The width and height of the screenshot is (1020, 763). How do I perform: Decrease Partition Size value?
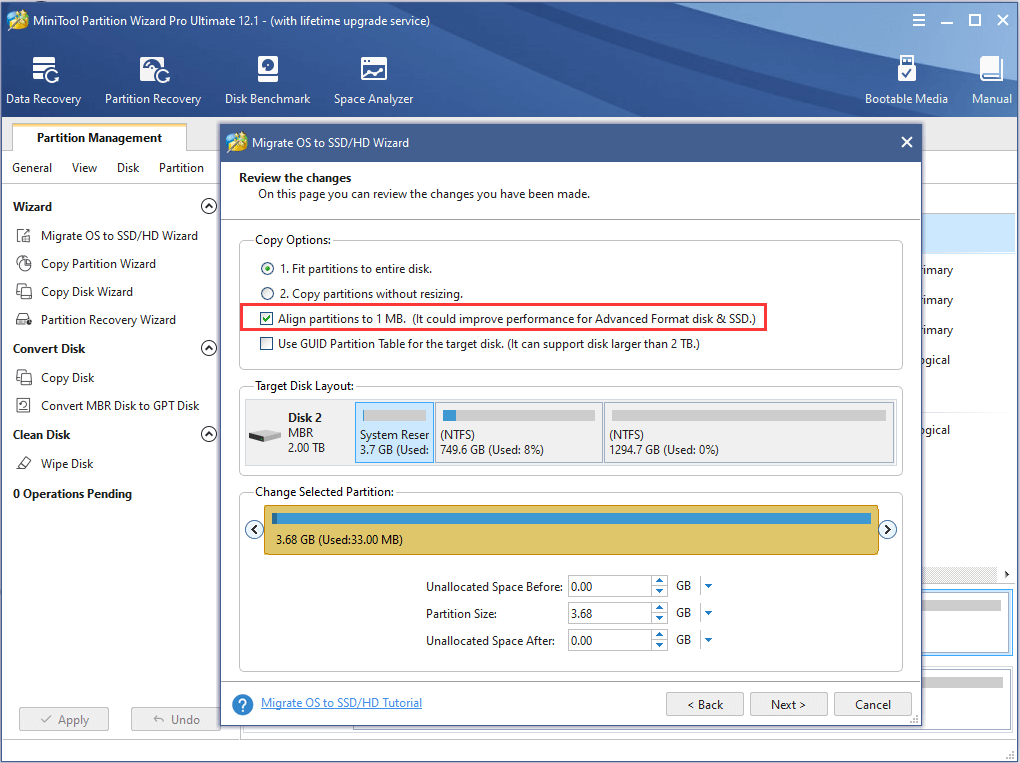[x=660, y=618]
